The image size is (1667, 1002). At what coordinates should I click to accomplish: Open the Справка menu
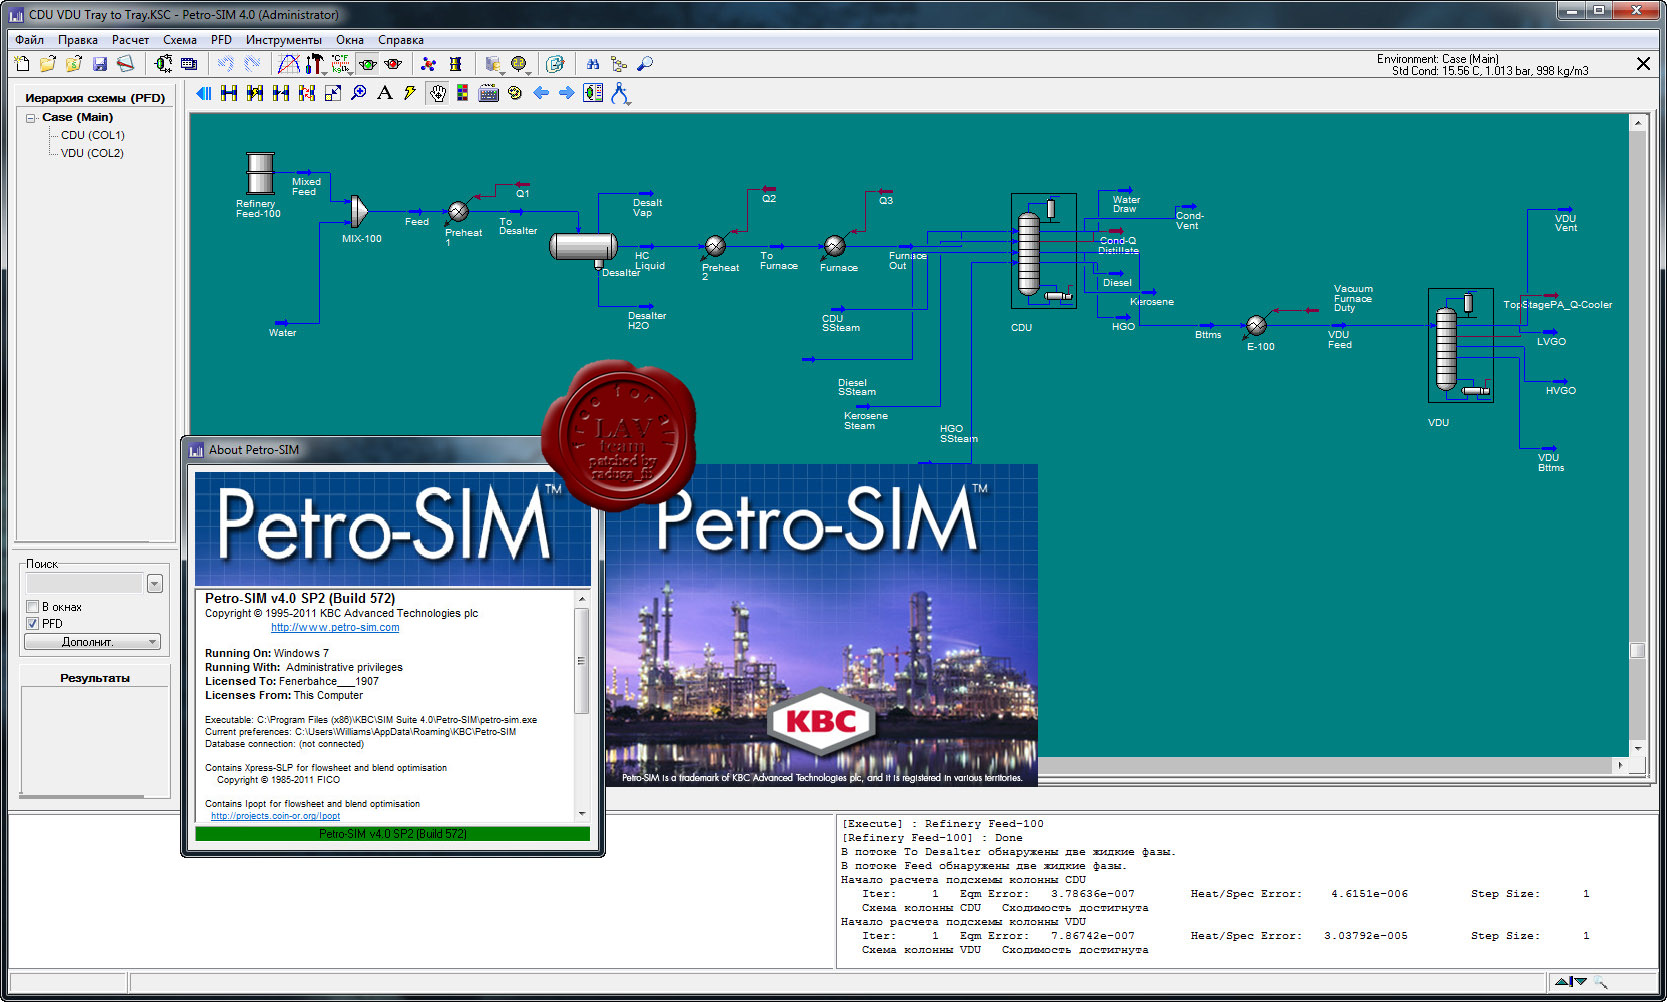click(401, 40)
